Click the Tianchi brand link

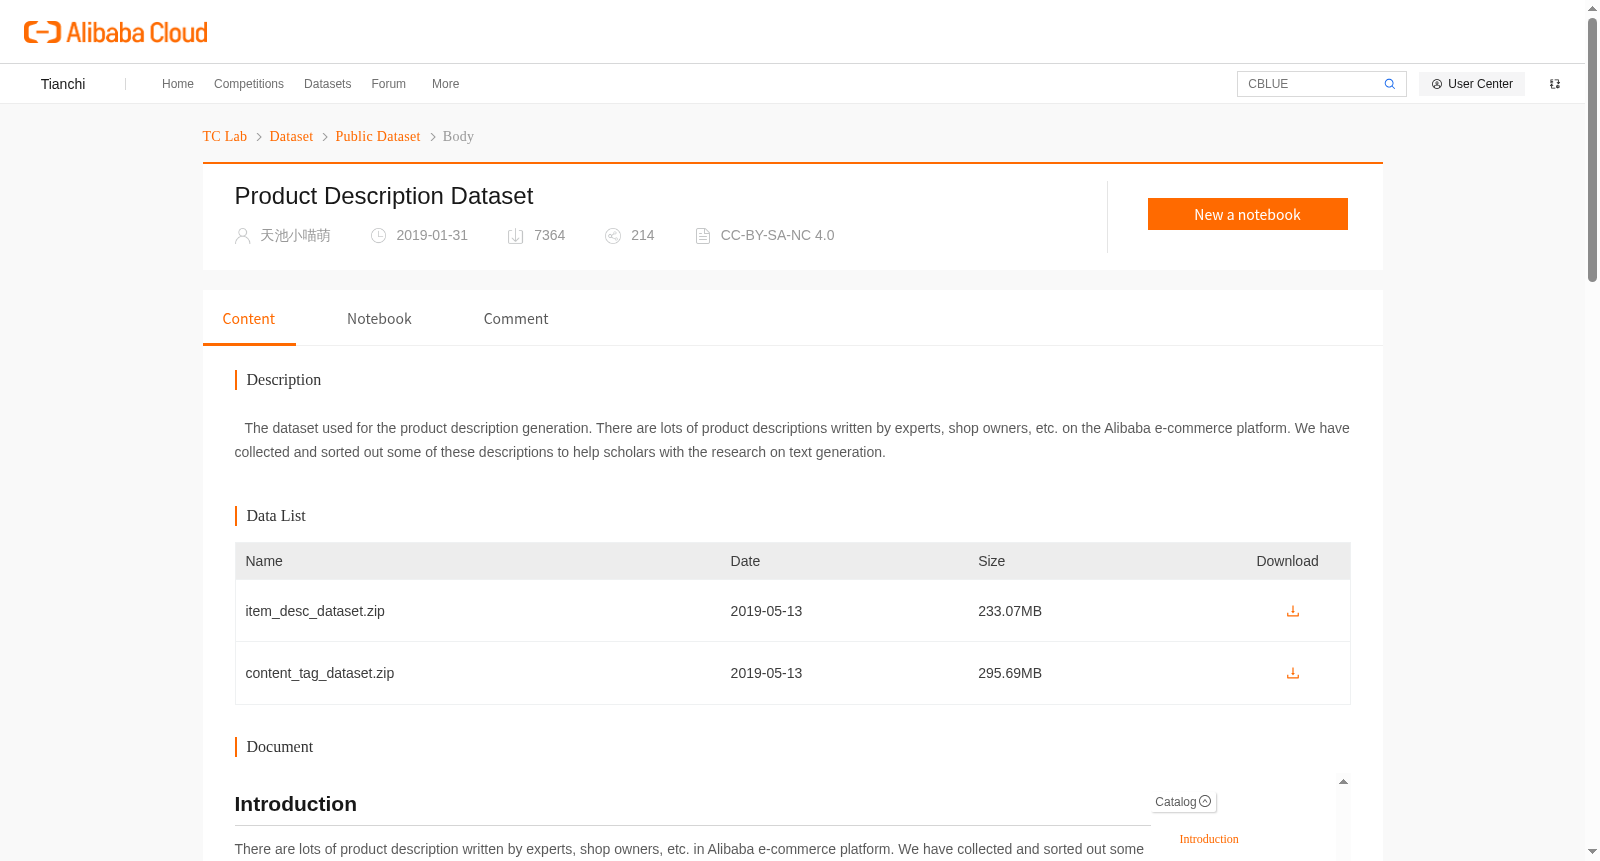coord(63,84)
